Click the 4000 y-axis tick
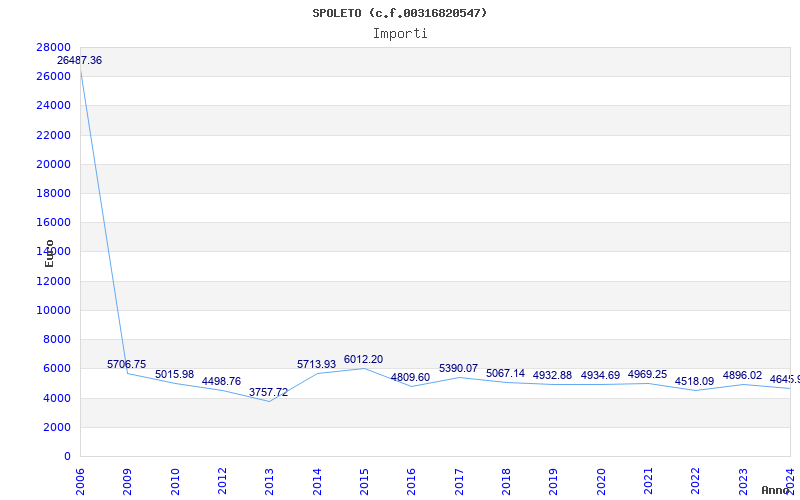 (x=57, y=397)
